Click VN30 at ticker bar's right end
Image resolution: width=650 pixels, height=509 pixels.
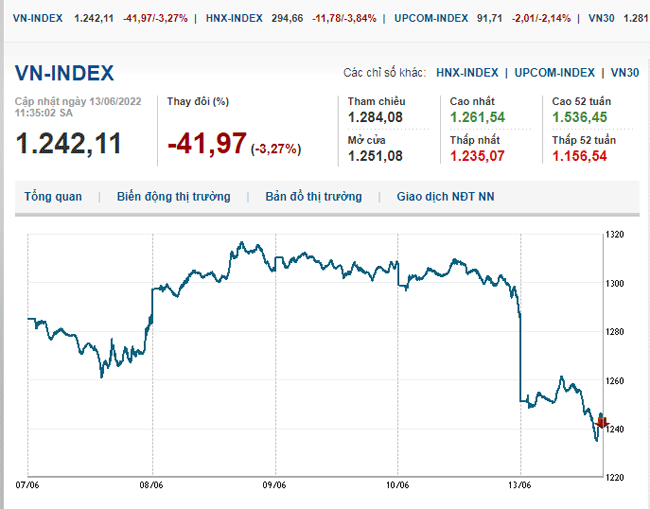pos(602,18)
